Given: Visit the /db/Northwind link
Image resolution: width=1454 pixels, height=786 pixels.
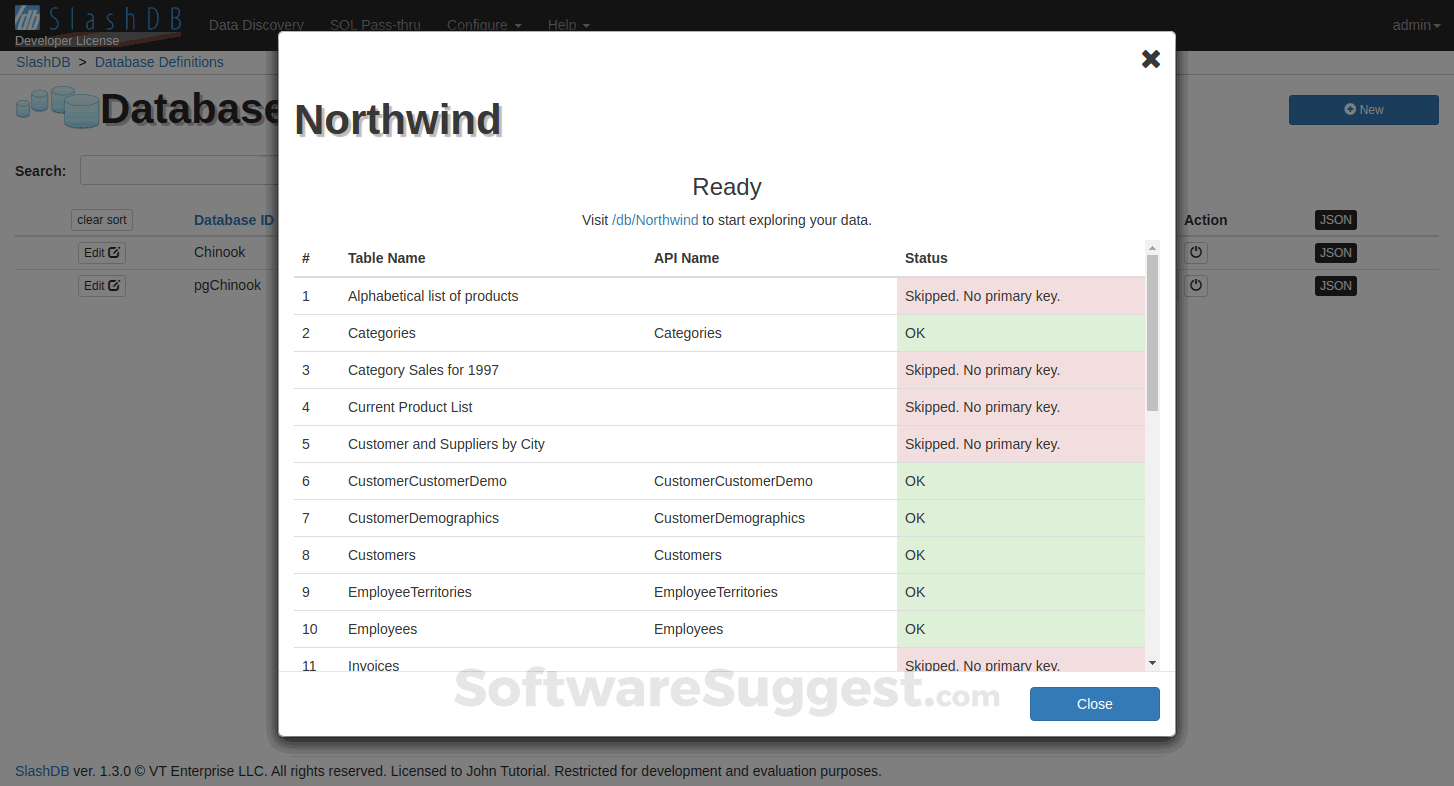Looking at the screenshot, I should [x=655, y=220].
